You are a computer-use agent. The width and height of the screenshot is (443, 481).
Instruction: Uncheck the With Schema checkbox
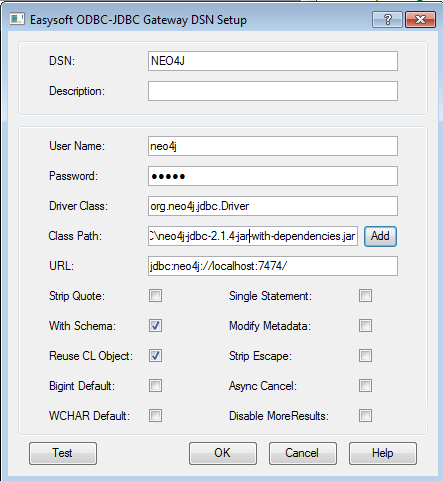pos(155,326)
